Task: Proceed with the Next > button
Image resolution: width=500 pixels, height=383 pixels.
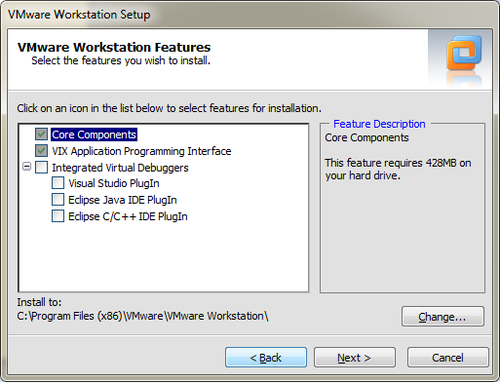Action: [x=355, y=358]
